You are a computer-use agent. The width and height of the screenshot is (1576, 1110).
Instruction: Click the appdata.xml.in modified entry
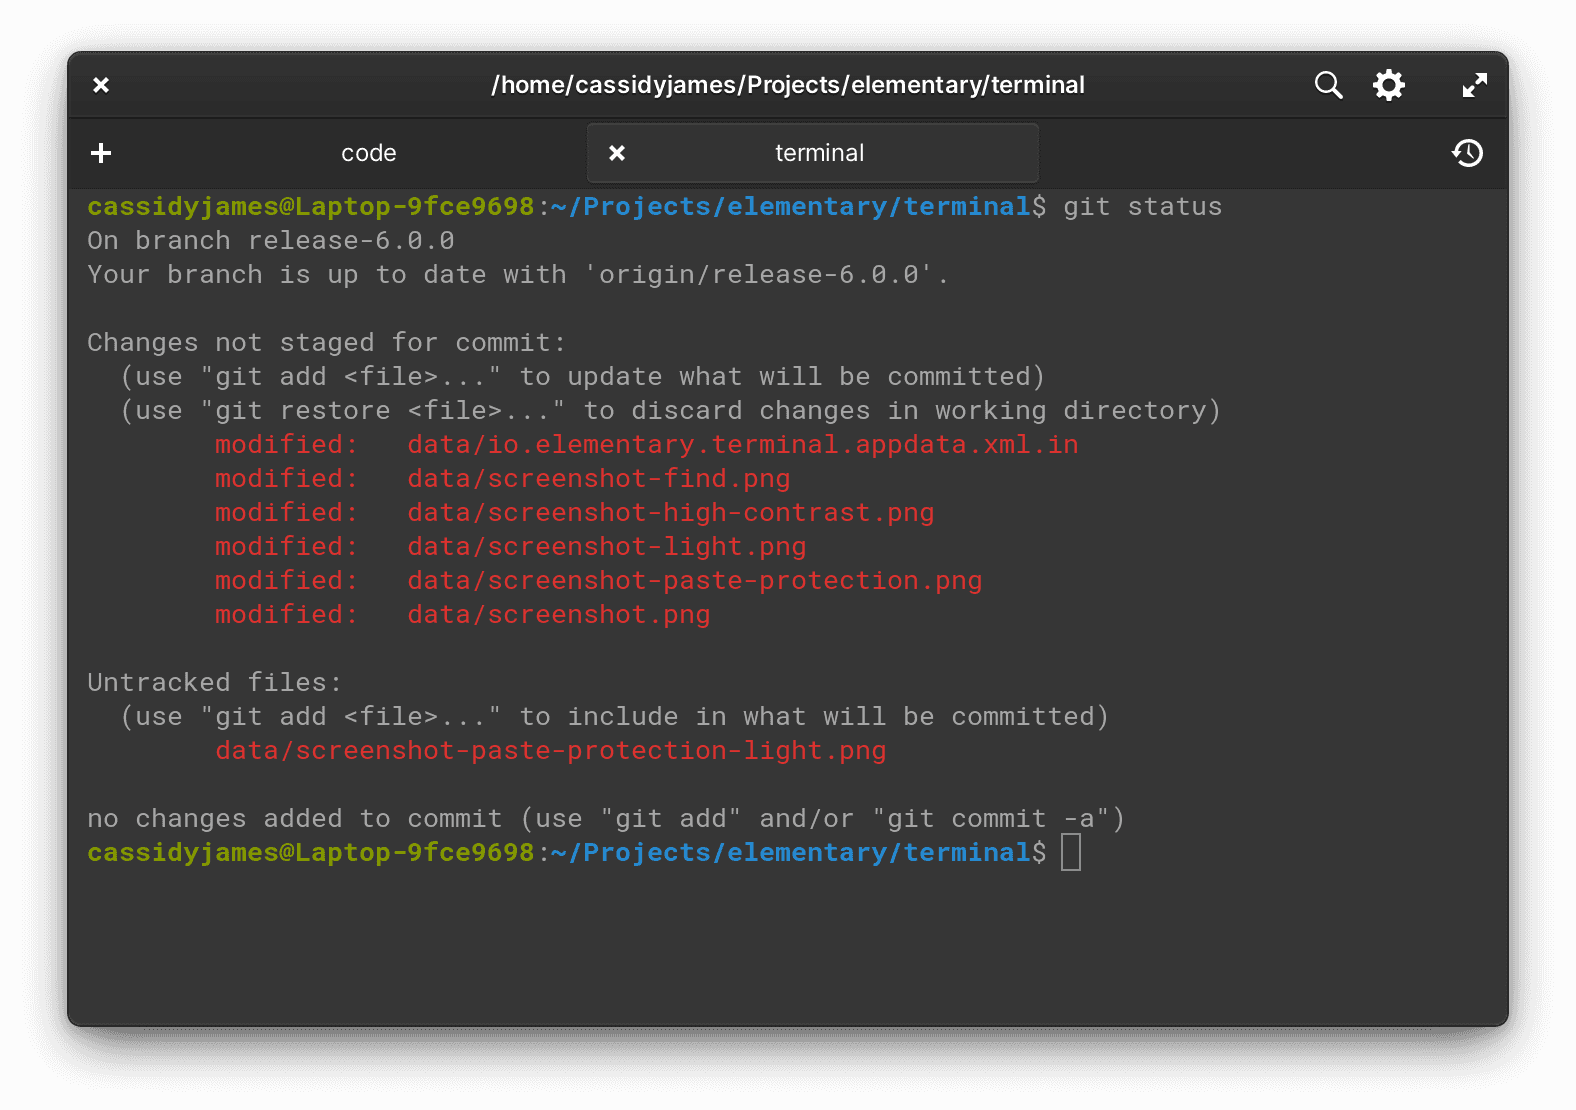742,444
